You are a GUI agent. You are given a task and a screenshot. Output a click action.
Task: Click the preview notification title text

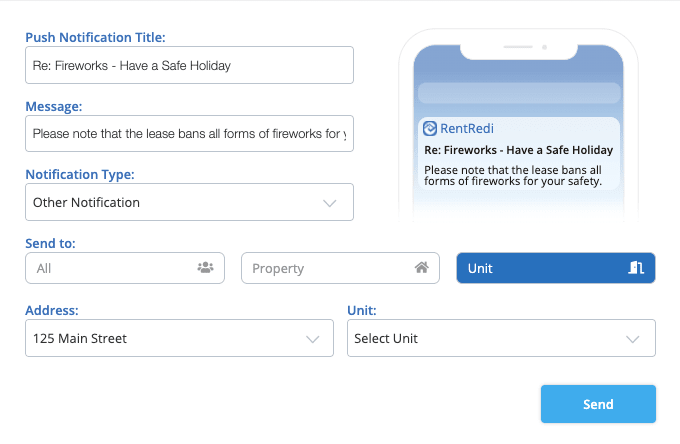tap(518, 150)
